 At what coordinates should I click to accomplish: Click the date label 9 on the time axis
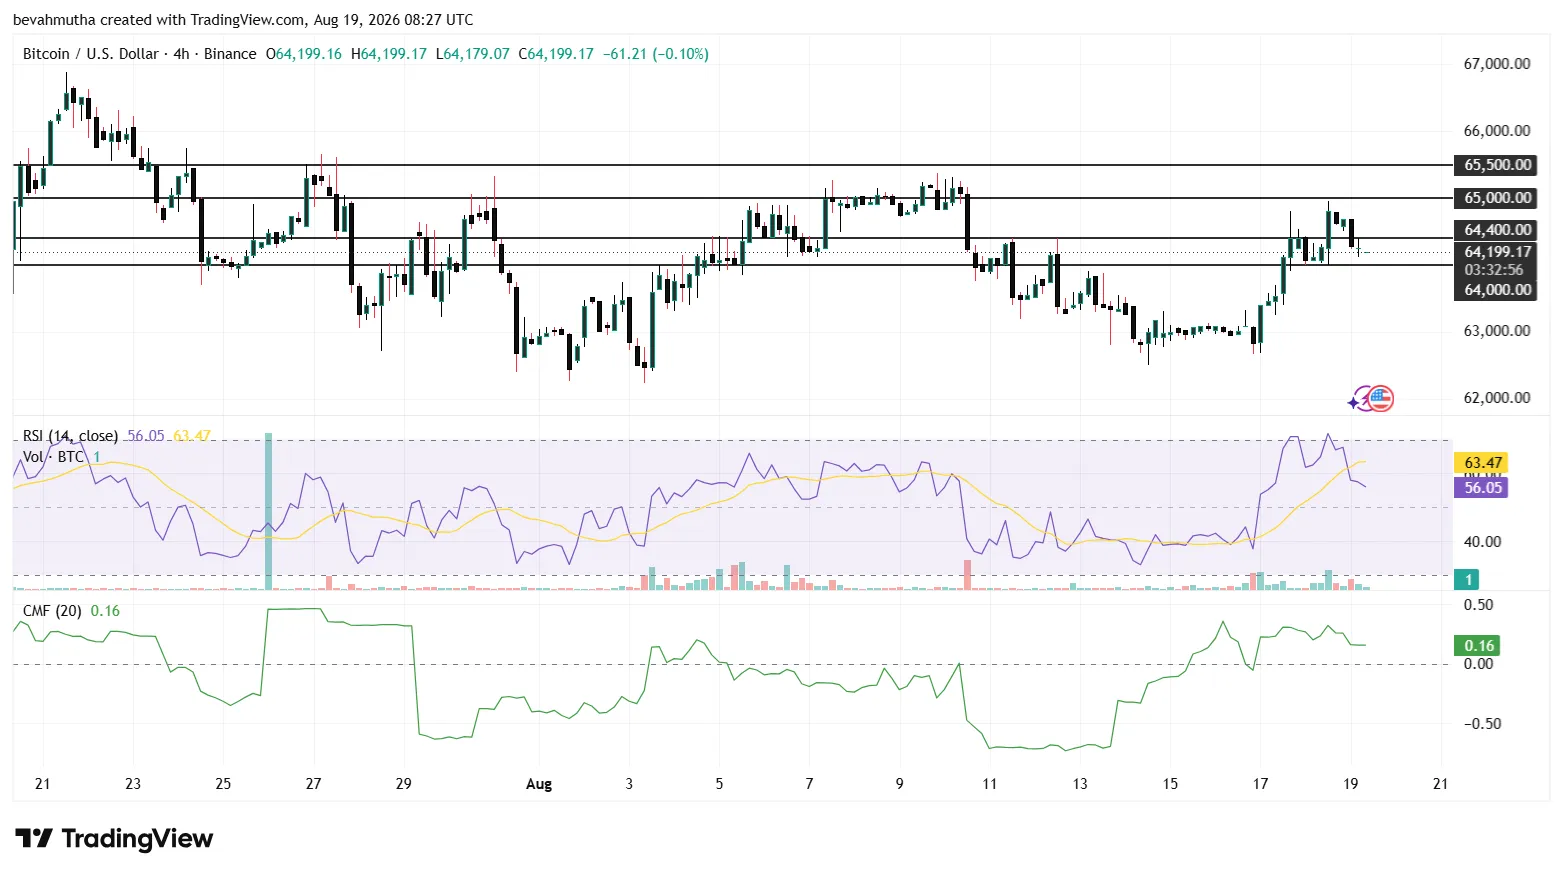tap(899, 784)
